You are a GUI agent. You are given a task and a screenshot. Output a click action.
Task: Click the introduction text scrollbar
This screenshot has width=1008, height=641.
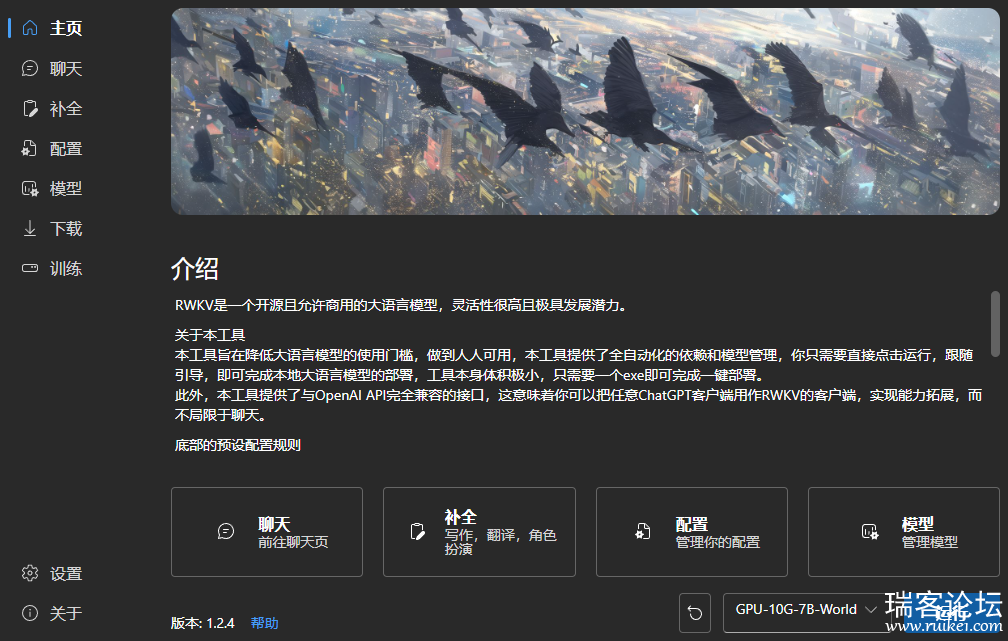tap(994, 323)
